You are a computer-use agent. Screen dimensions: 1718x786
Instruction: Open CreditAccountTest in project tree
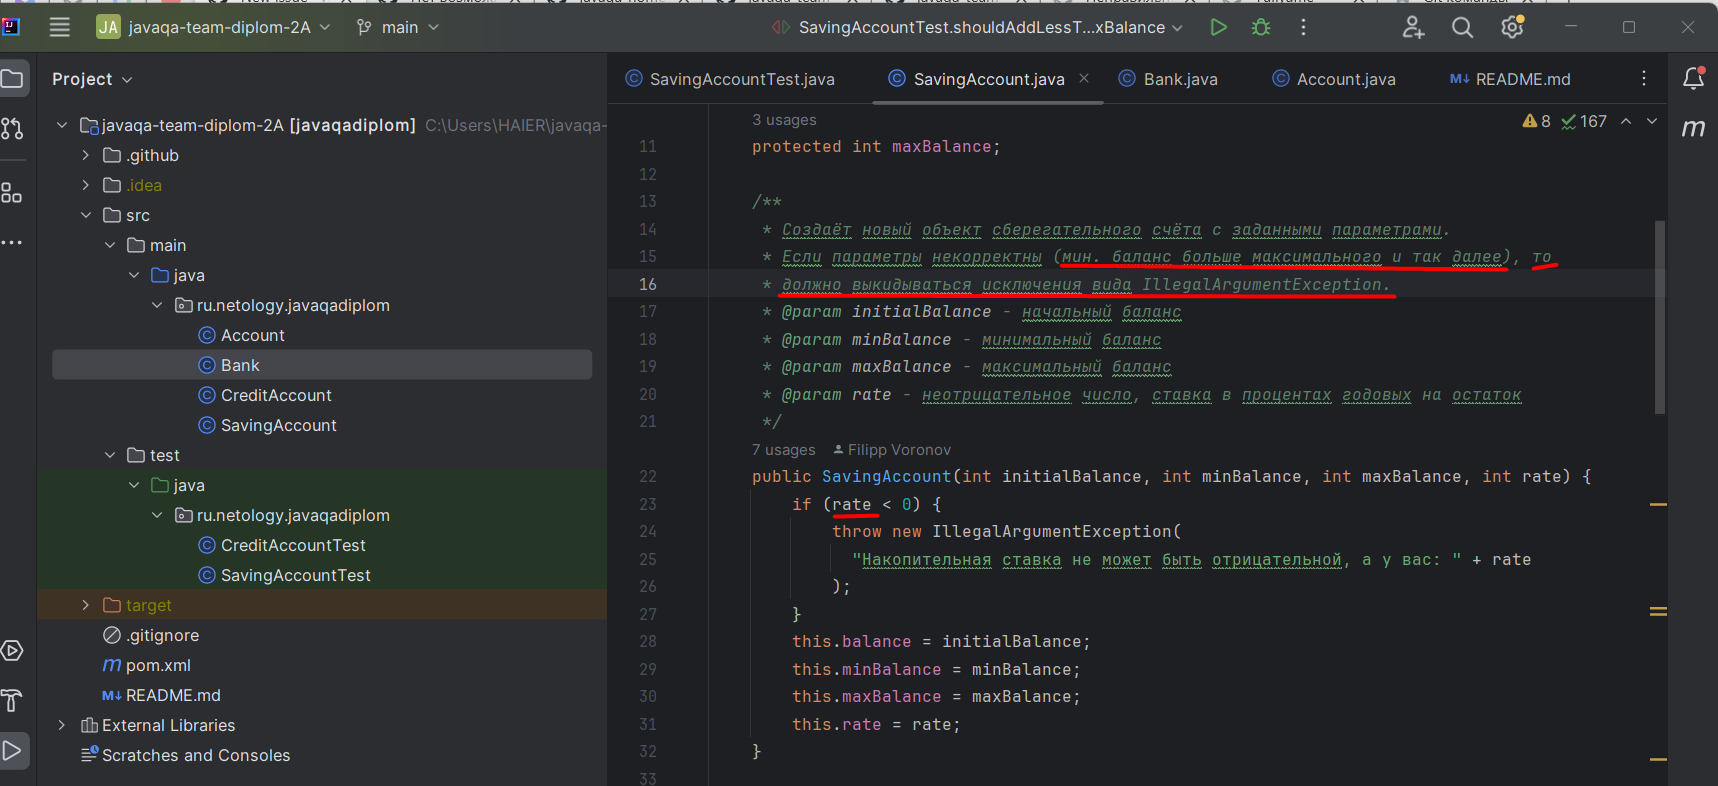tap(282, 545)
